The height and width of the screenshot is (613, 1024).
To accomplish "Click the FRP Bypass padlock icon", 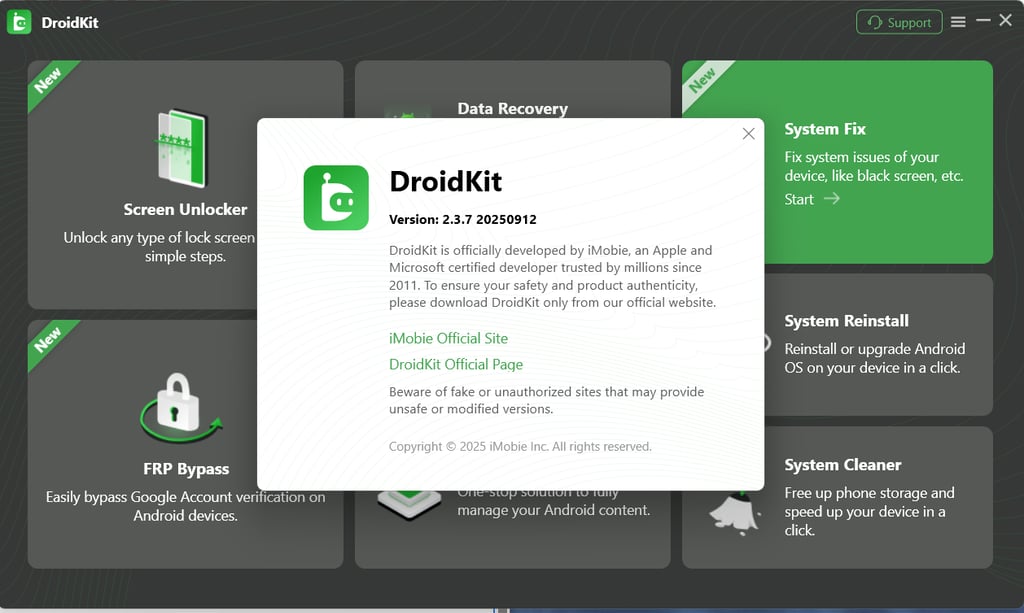I will (180, 408).
